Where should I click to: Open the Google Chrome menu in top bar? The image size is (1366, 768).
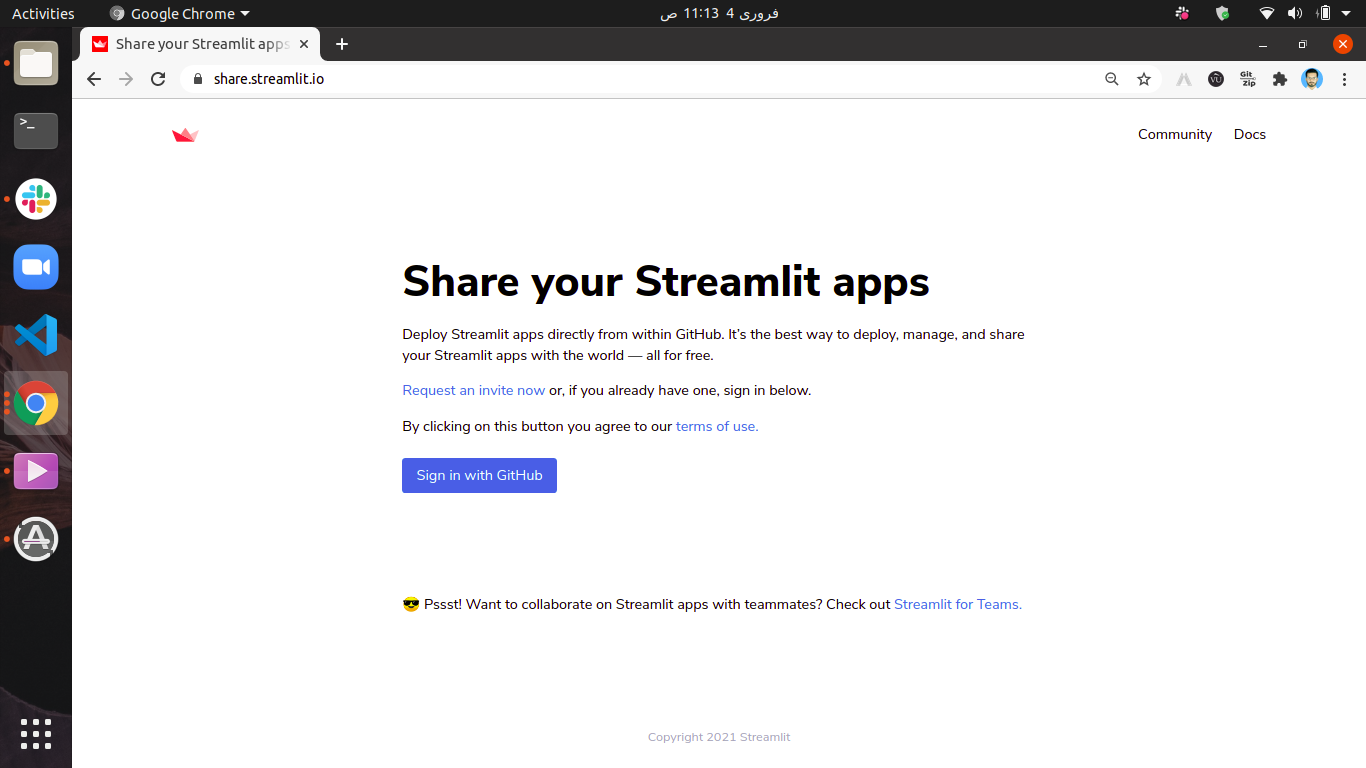click(x=180, y=13)
